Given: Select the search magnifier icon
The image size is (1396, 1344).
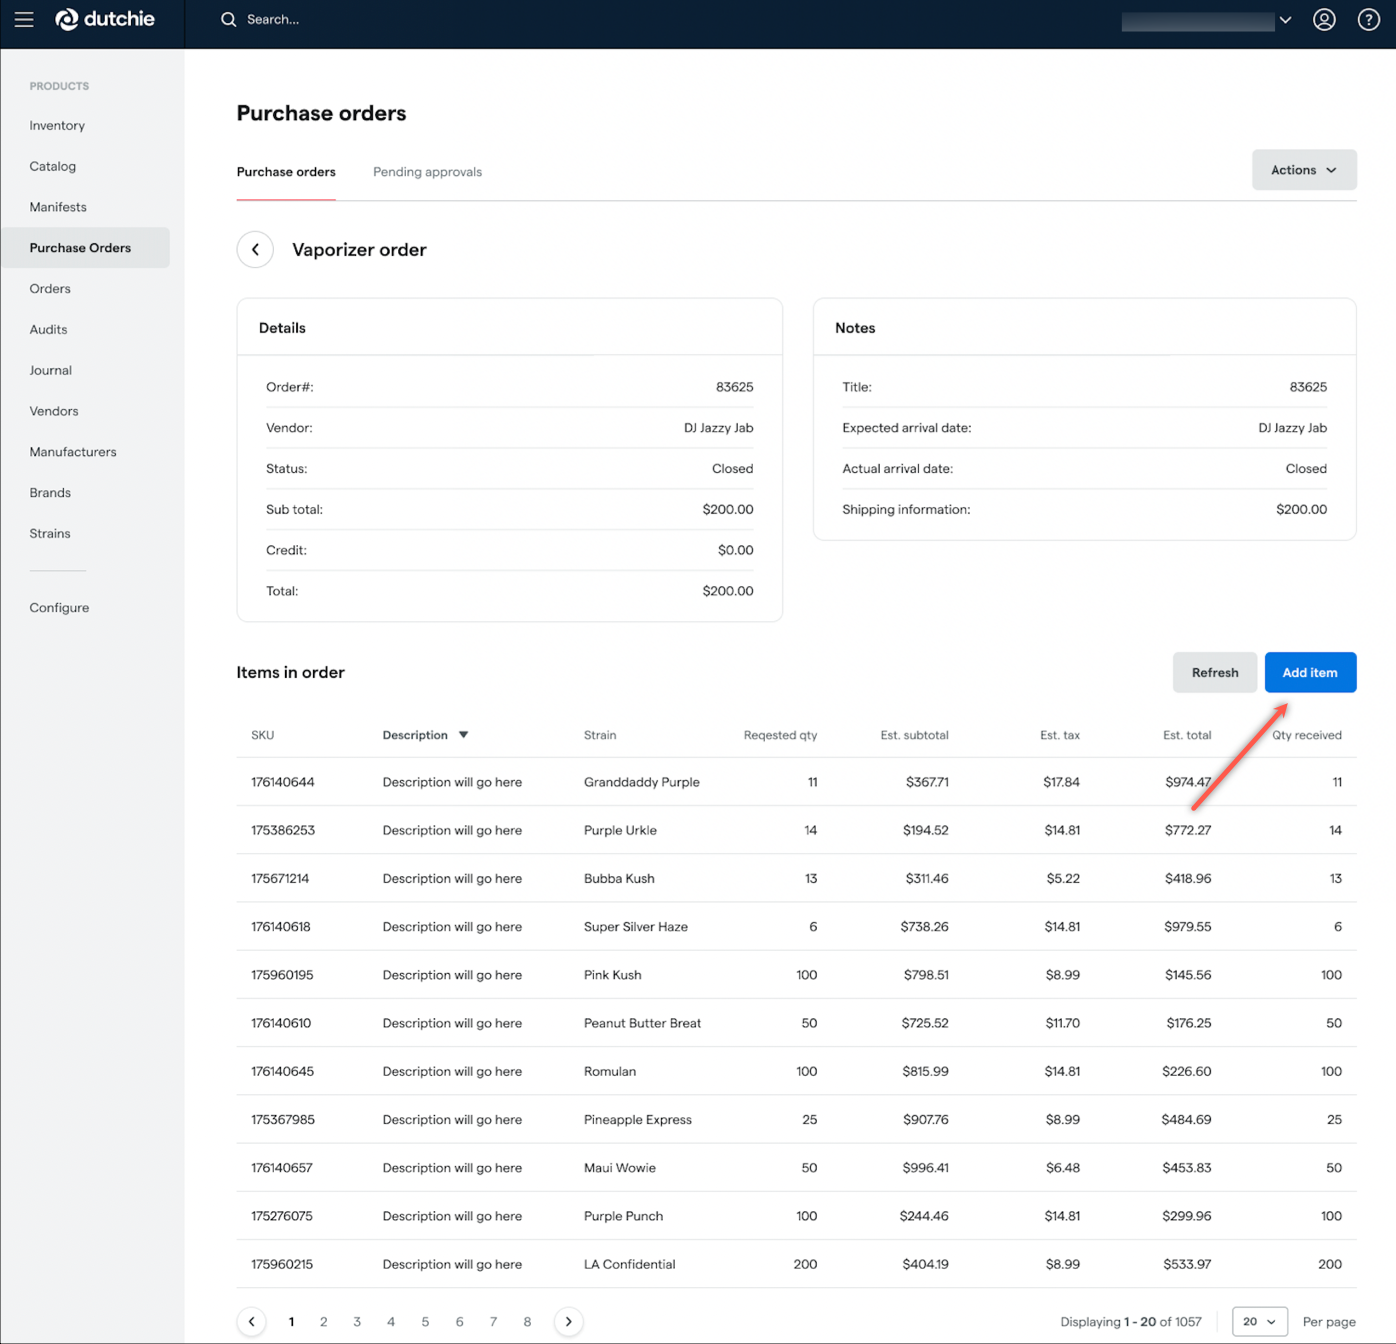Looking at the screenshot, I should 228,19.
